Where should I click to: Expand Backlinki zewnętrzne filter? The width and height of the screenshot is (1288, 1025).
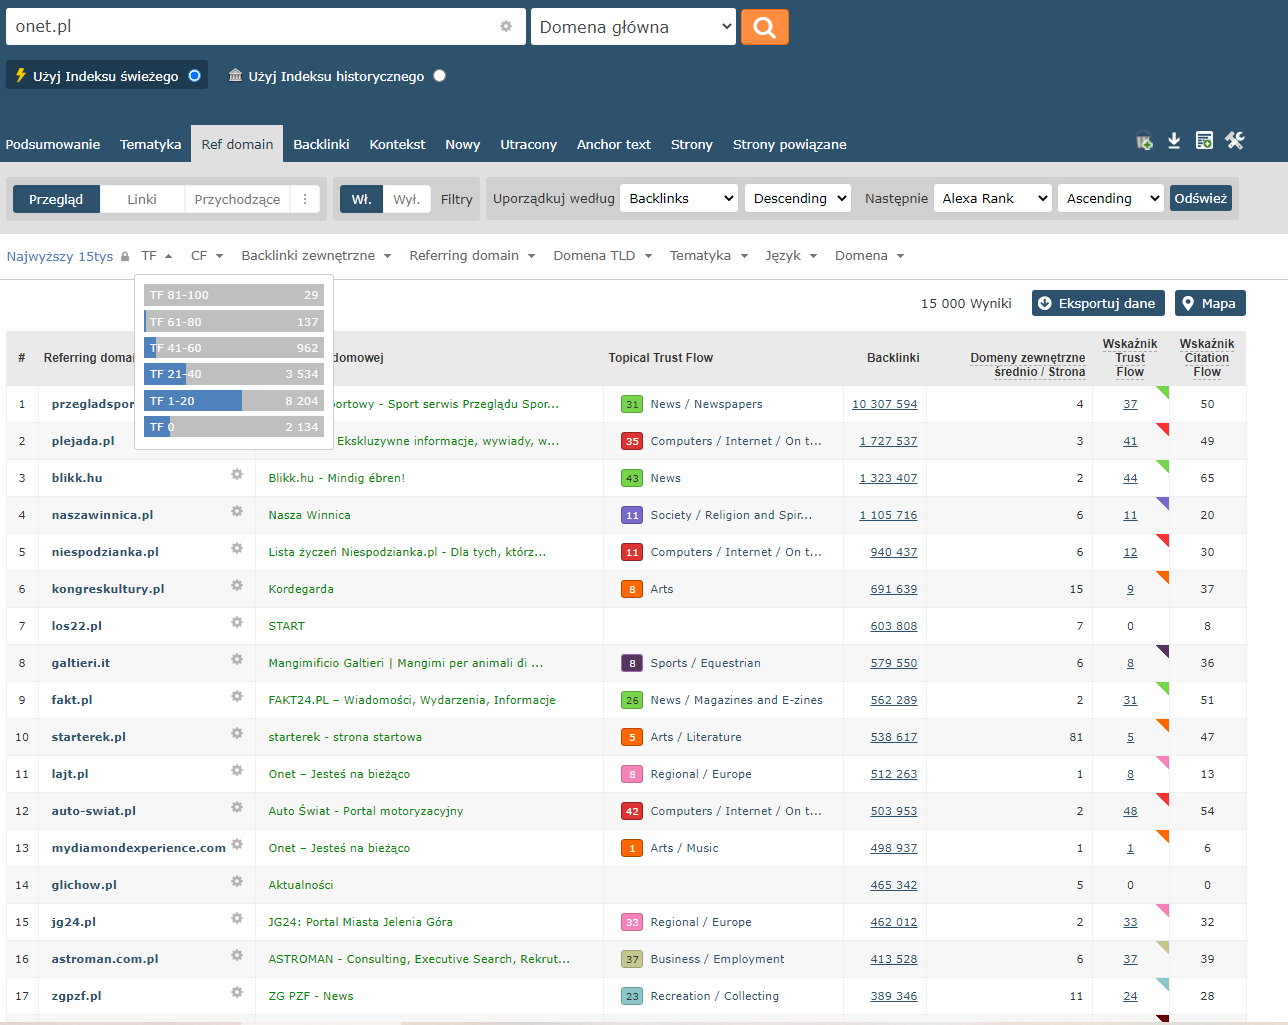[316, 256]
